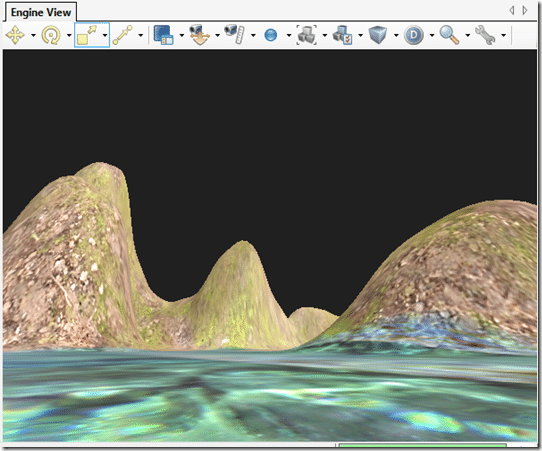Screen dimensions: 542x451
Task: Select the Move gizmo tool
Action: pyautogui.click(x=15, y=35)
